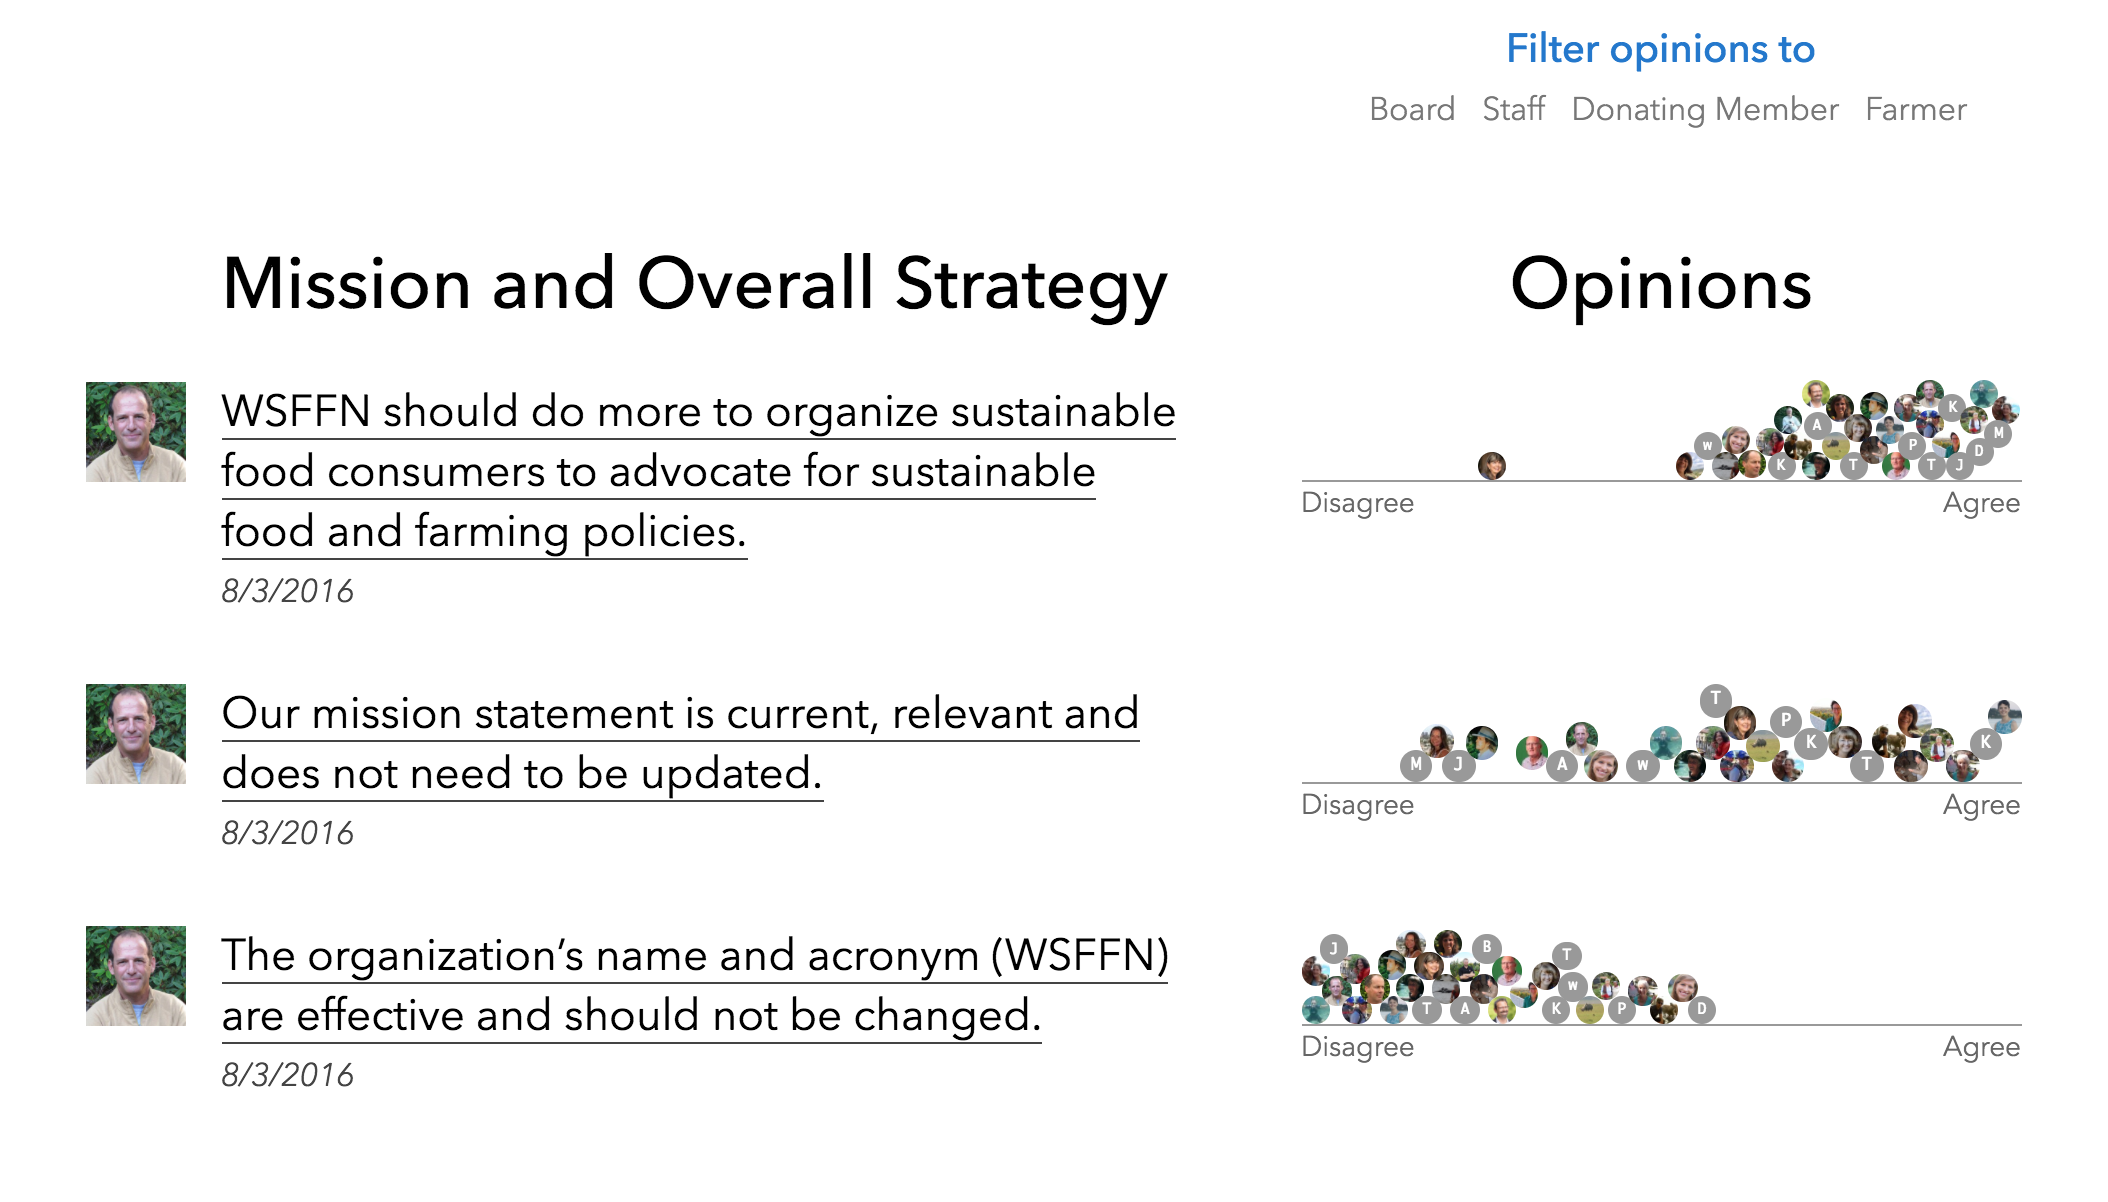Open the organize sustainable food consumers proposal
Image resolution: width=2108 pixels, height=1202 pixels.
click(x=698, y=471)
